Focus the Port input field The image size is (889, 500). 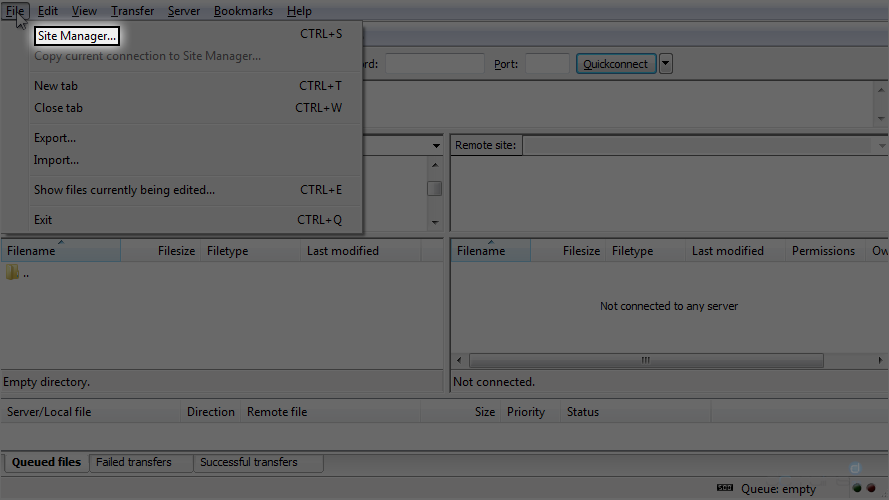(x=547, y=63)
